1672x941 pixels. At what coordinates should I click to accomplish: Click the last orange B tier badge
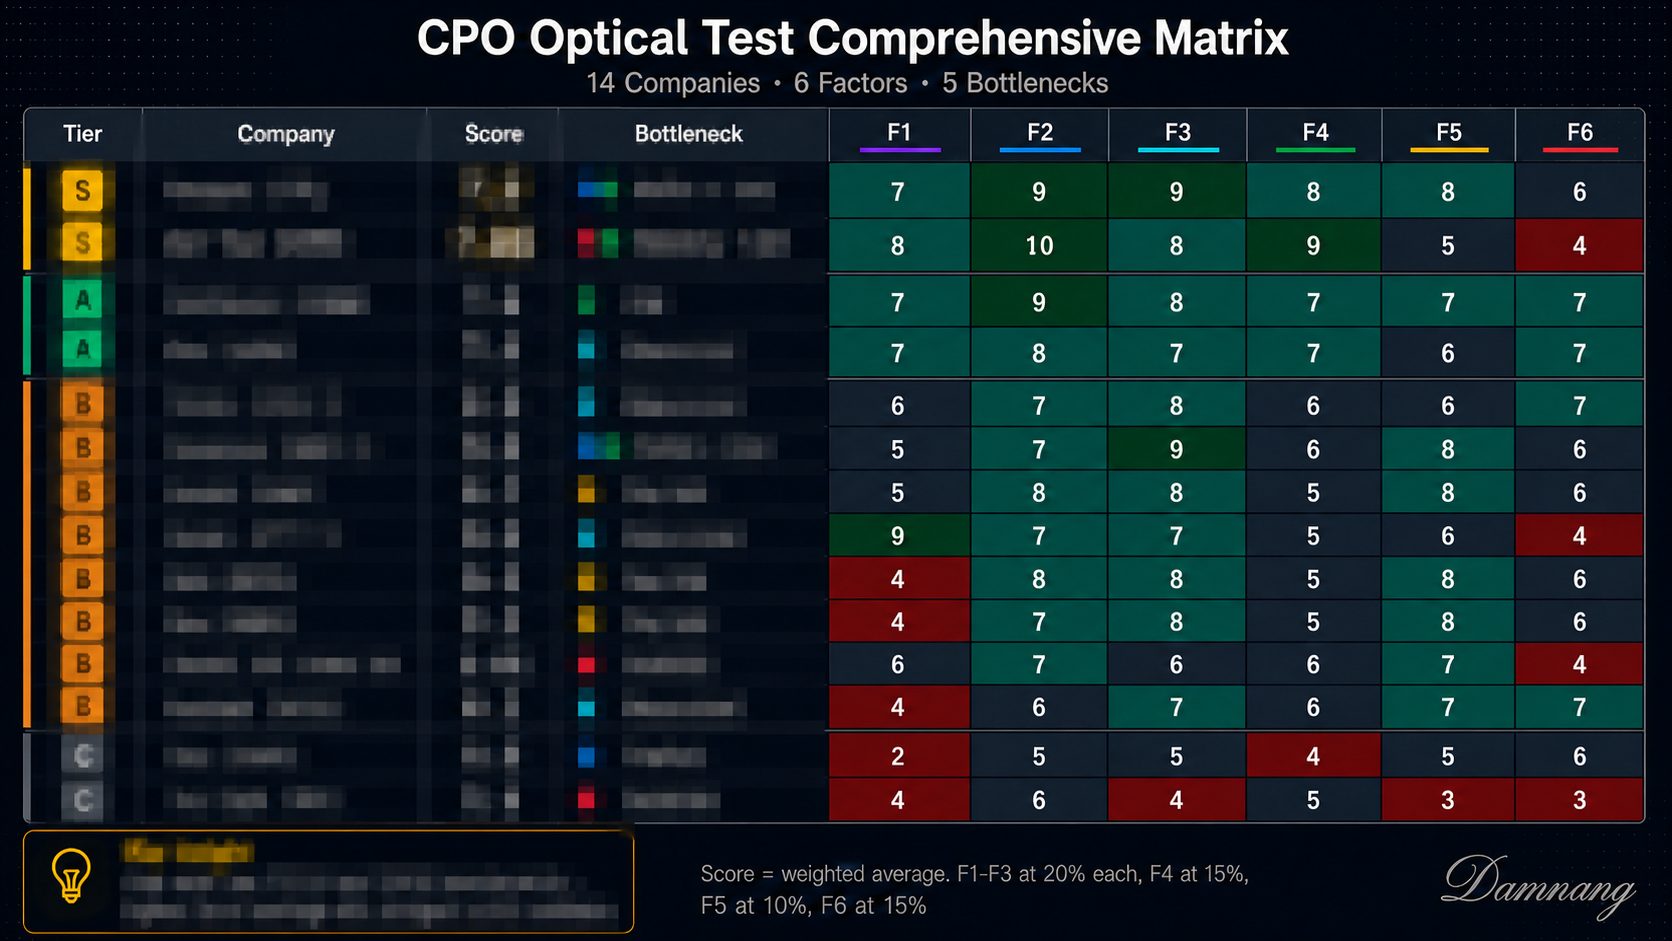pyautogui.click(x=82, y=706)
